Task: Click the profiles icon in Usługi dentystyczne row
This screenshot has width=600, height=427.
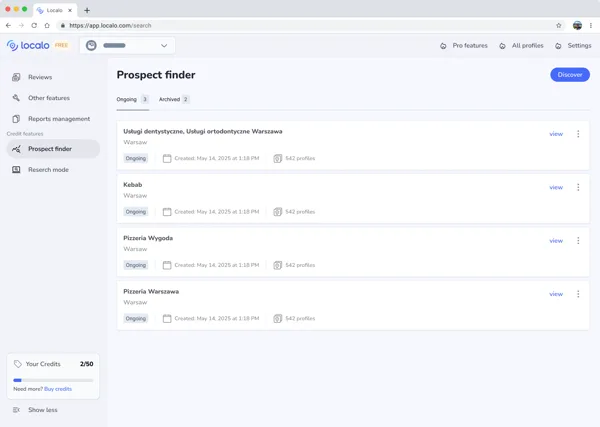Action: 278,158
